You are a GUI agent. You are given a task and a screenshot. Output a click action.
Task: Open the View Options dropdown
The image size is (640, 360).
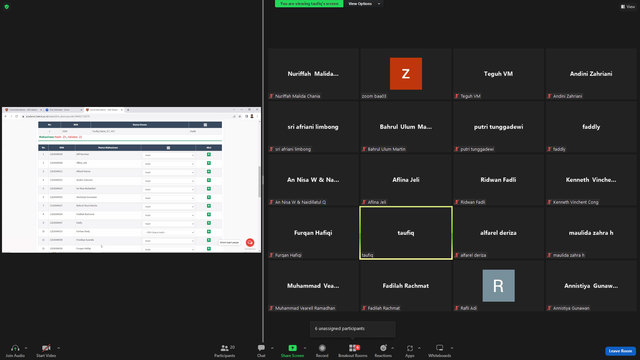364,4
